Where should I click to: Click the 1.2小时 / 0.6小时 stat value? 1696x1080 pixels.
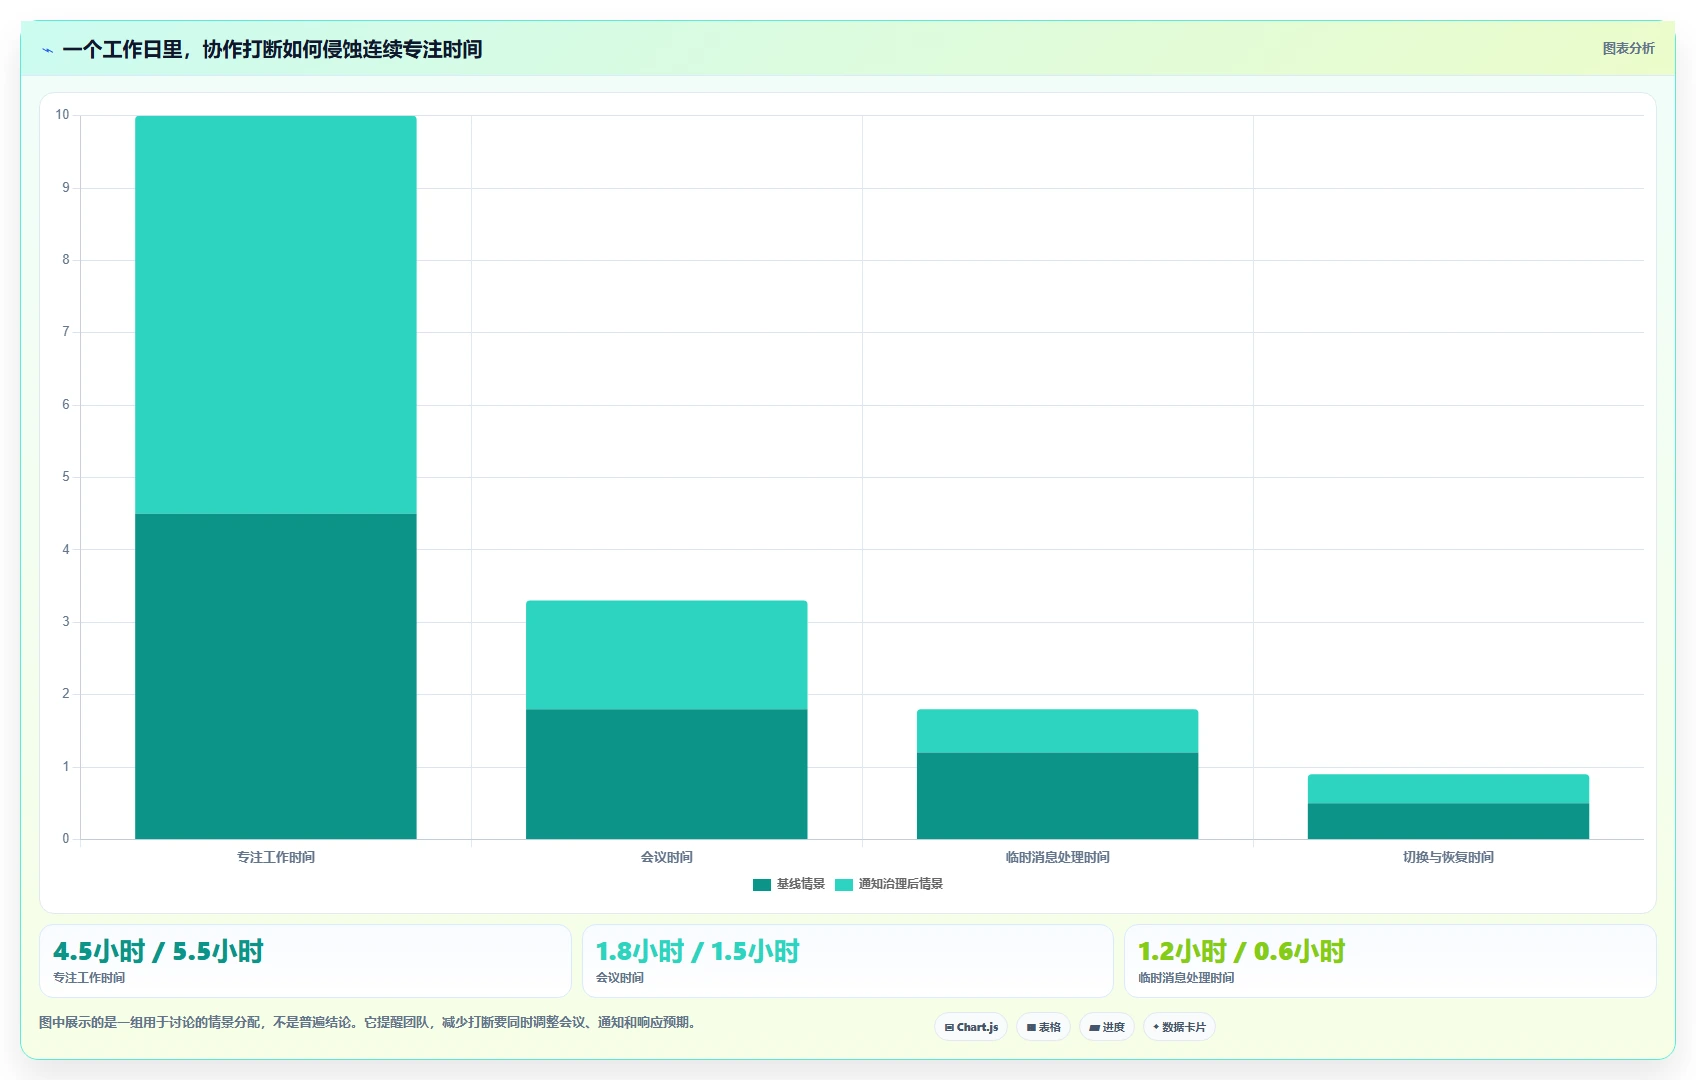point(1242,951)
